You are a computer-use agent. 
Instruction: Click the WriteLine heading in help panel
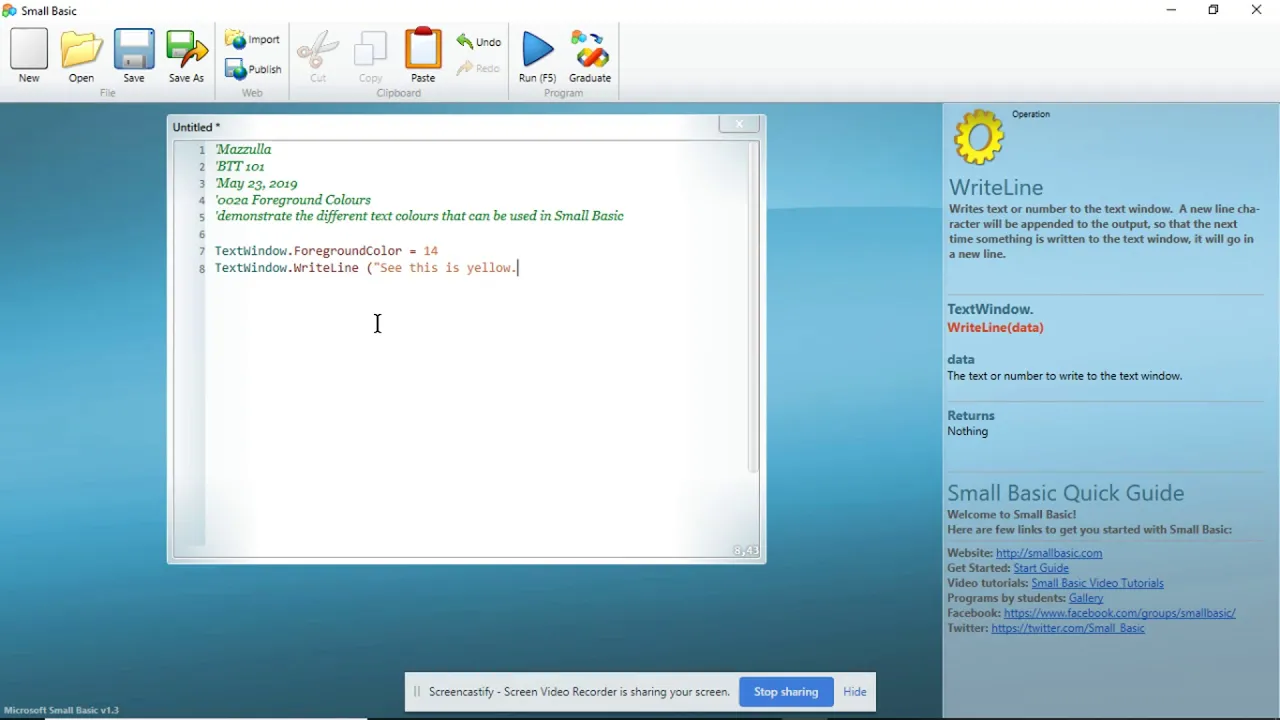point(996,188)
